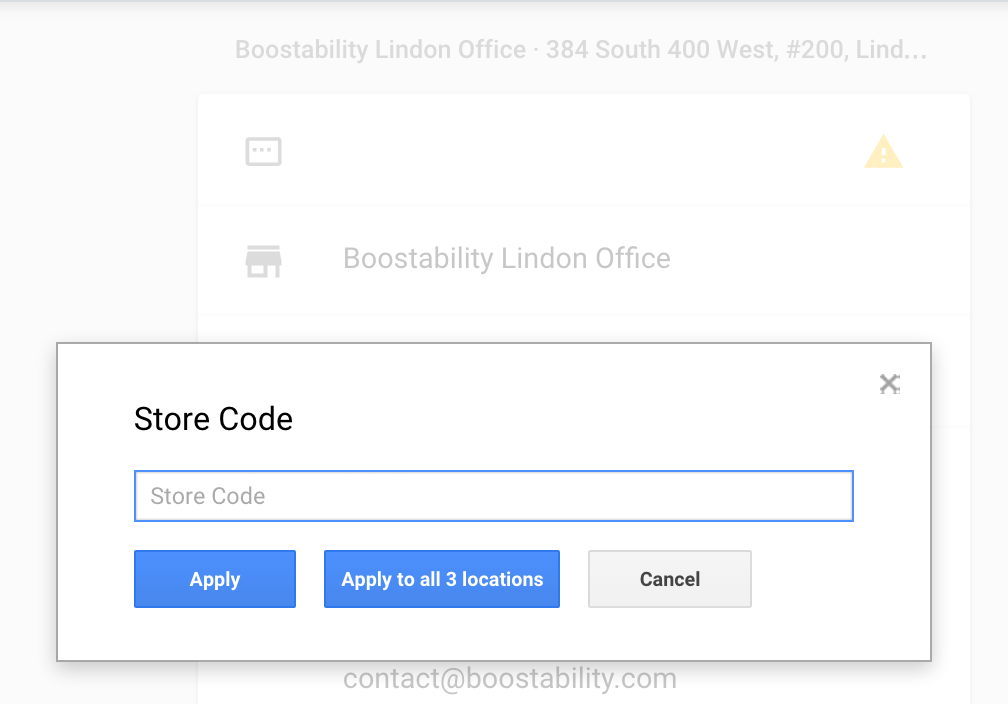This screenshot has width=1008, height=704.
Task: Click the Store Code placeholder text
Action: 208,496
